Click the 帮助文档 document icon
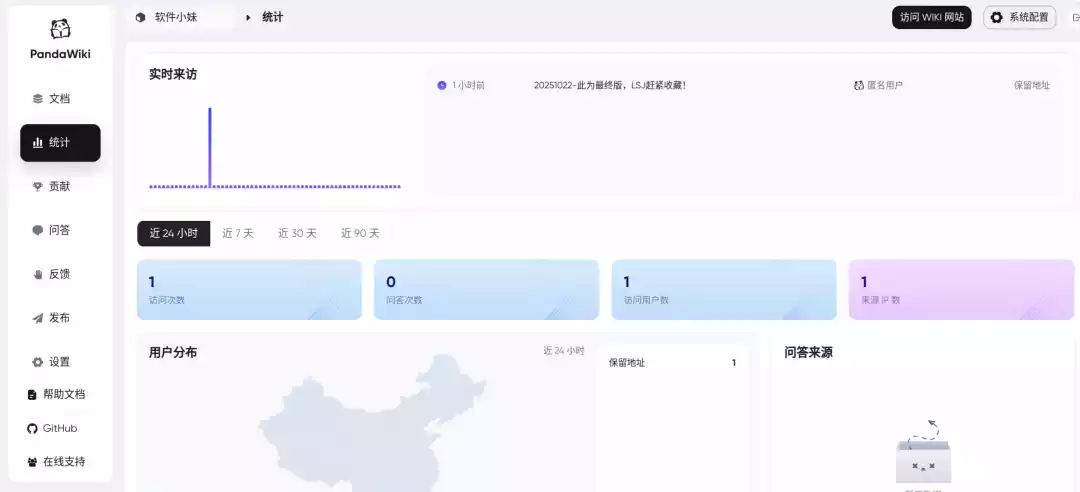 pyautogui.click(x=32, y=395)
